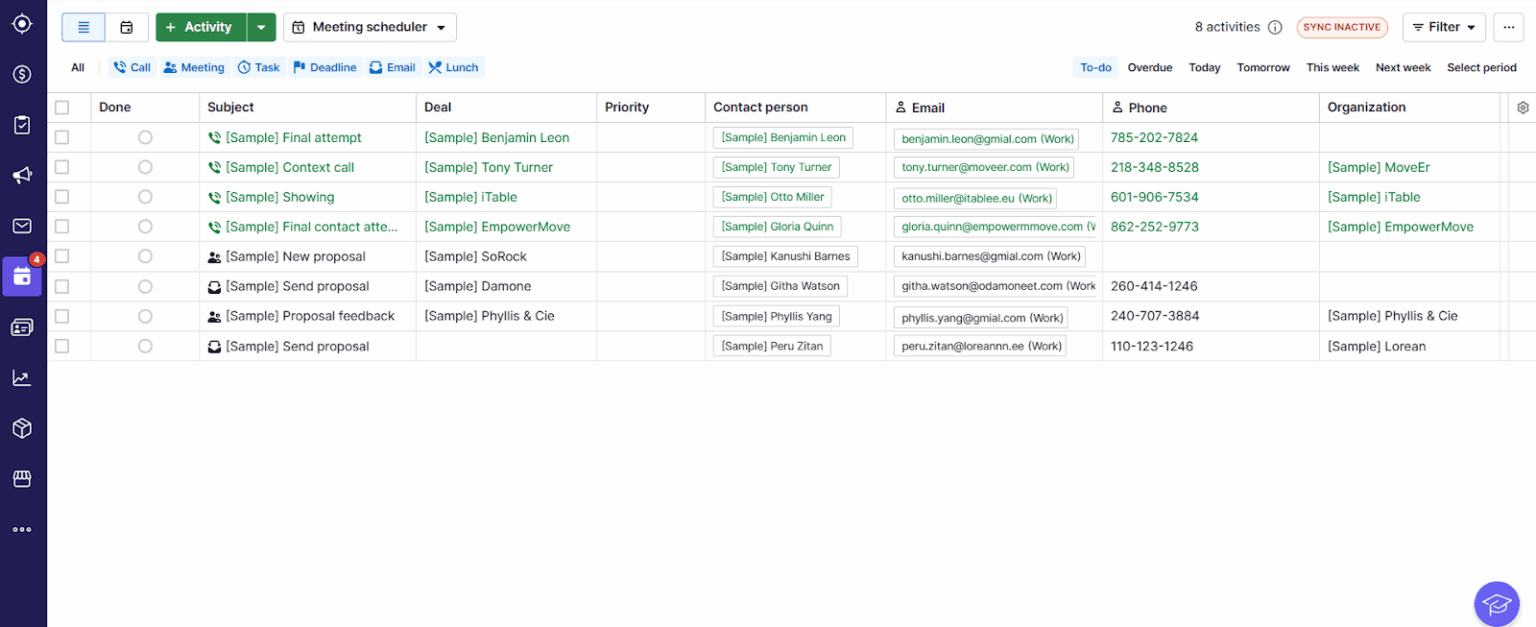
Task: Open the [Sample] EmpowerMove deal link
Action: point(497,226)
